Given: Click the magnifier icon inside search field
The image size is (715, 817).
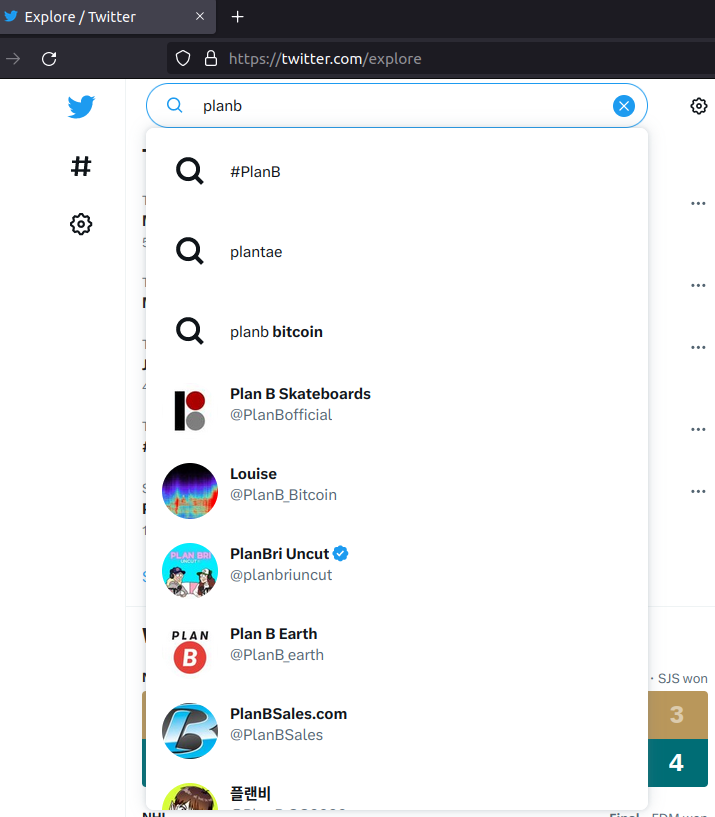Looking at the screenshot, I should coord(175,105).
